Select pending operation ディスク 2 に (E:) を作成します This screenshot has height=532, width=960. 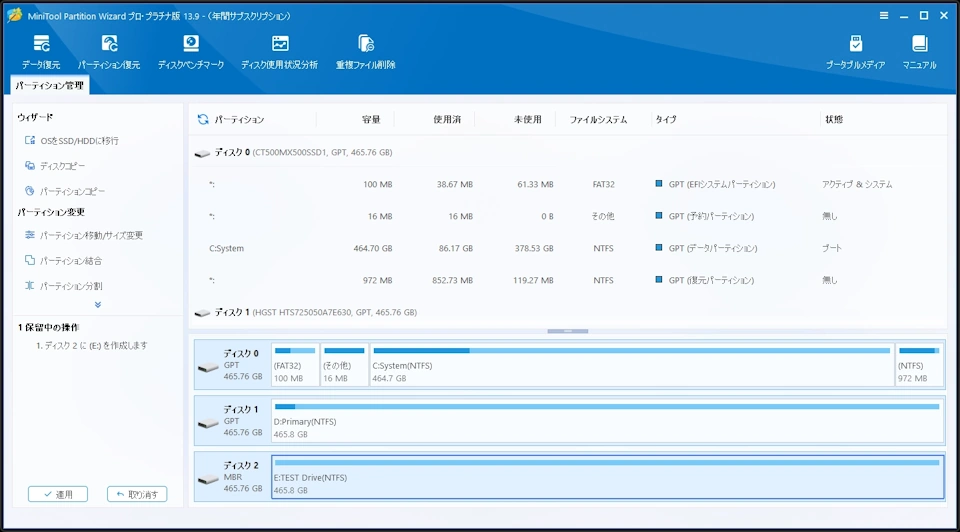pos(92,346)
